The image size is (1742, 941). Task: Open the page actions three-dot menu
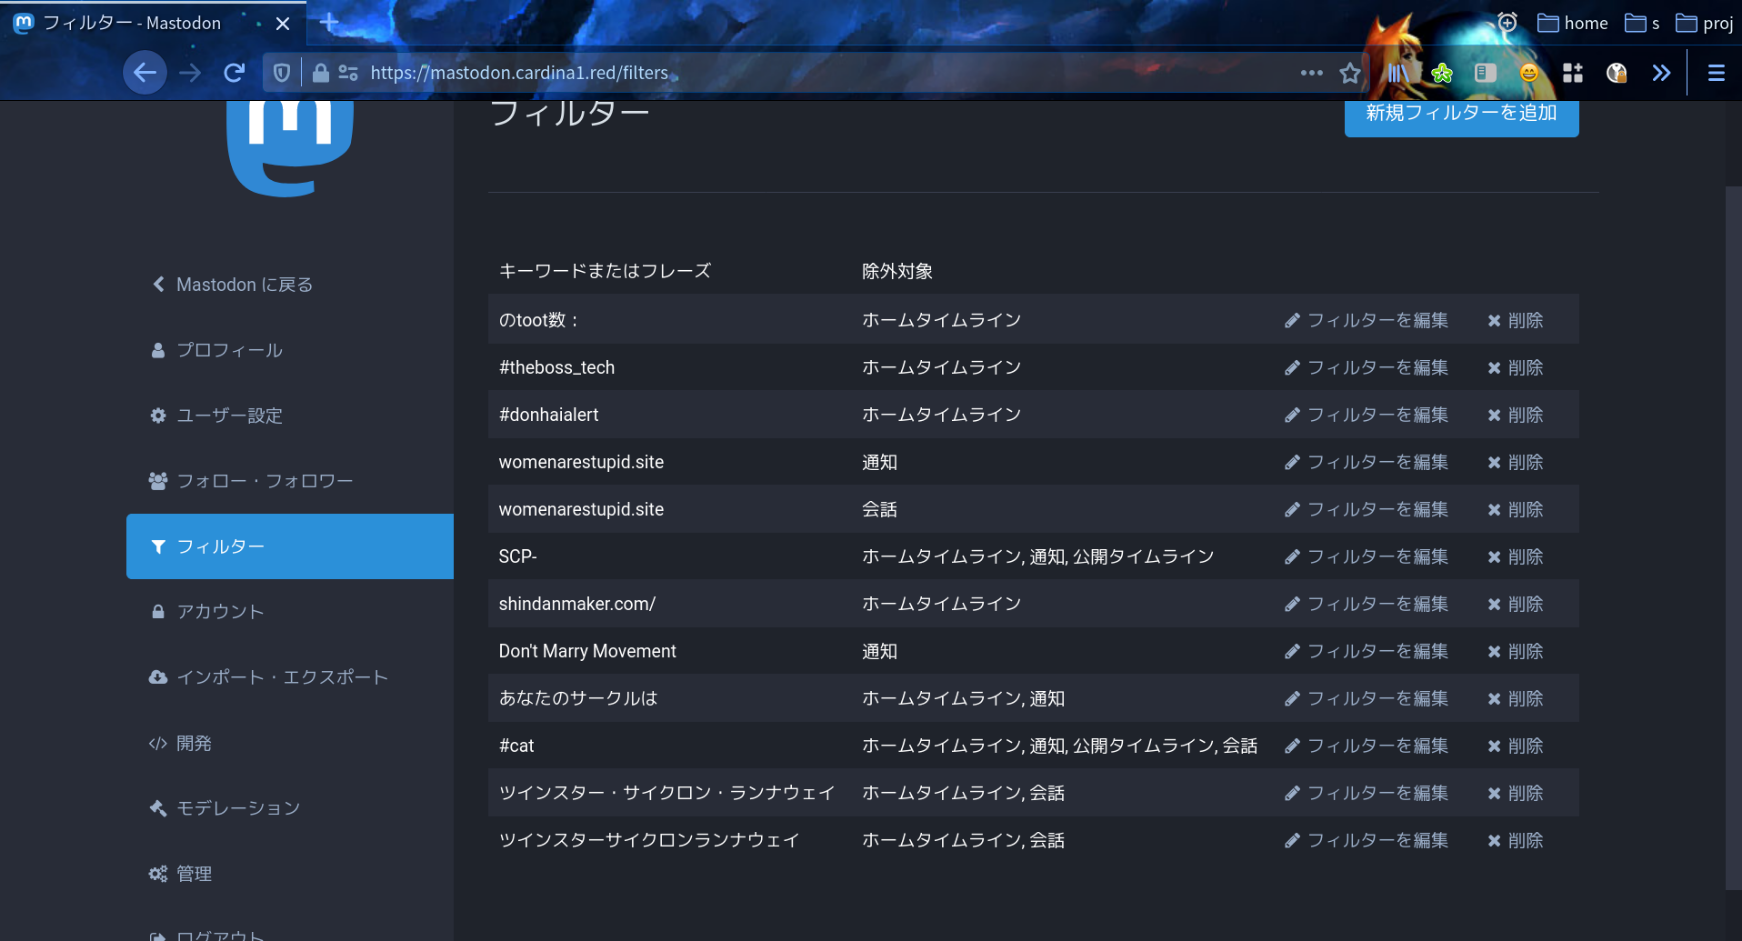1311,73
